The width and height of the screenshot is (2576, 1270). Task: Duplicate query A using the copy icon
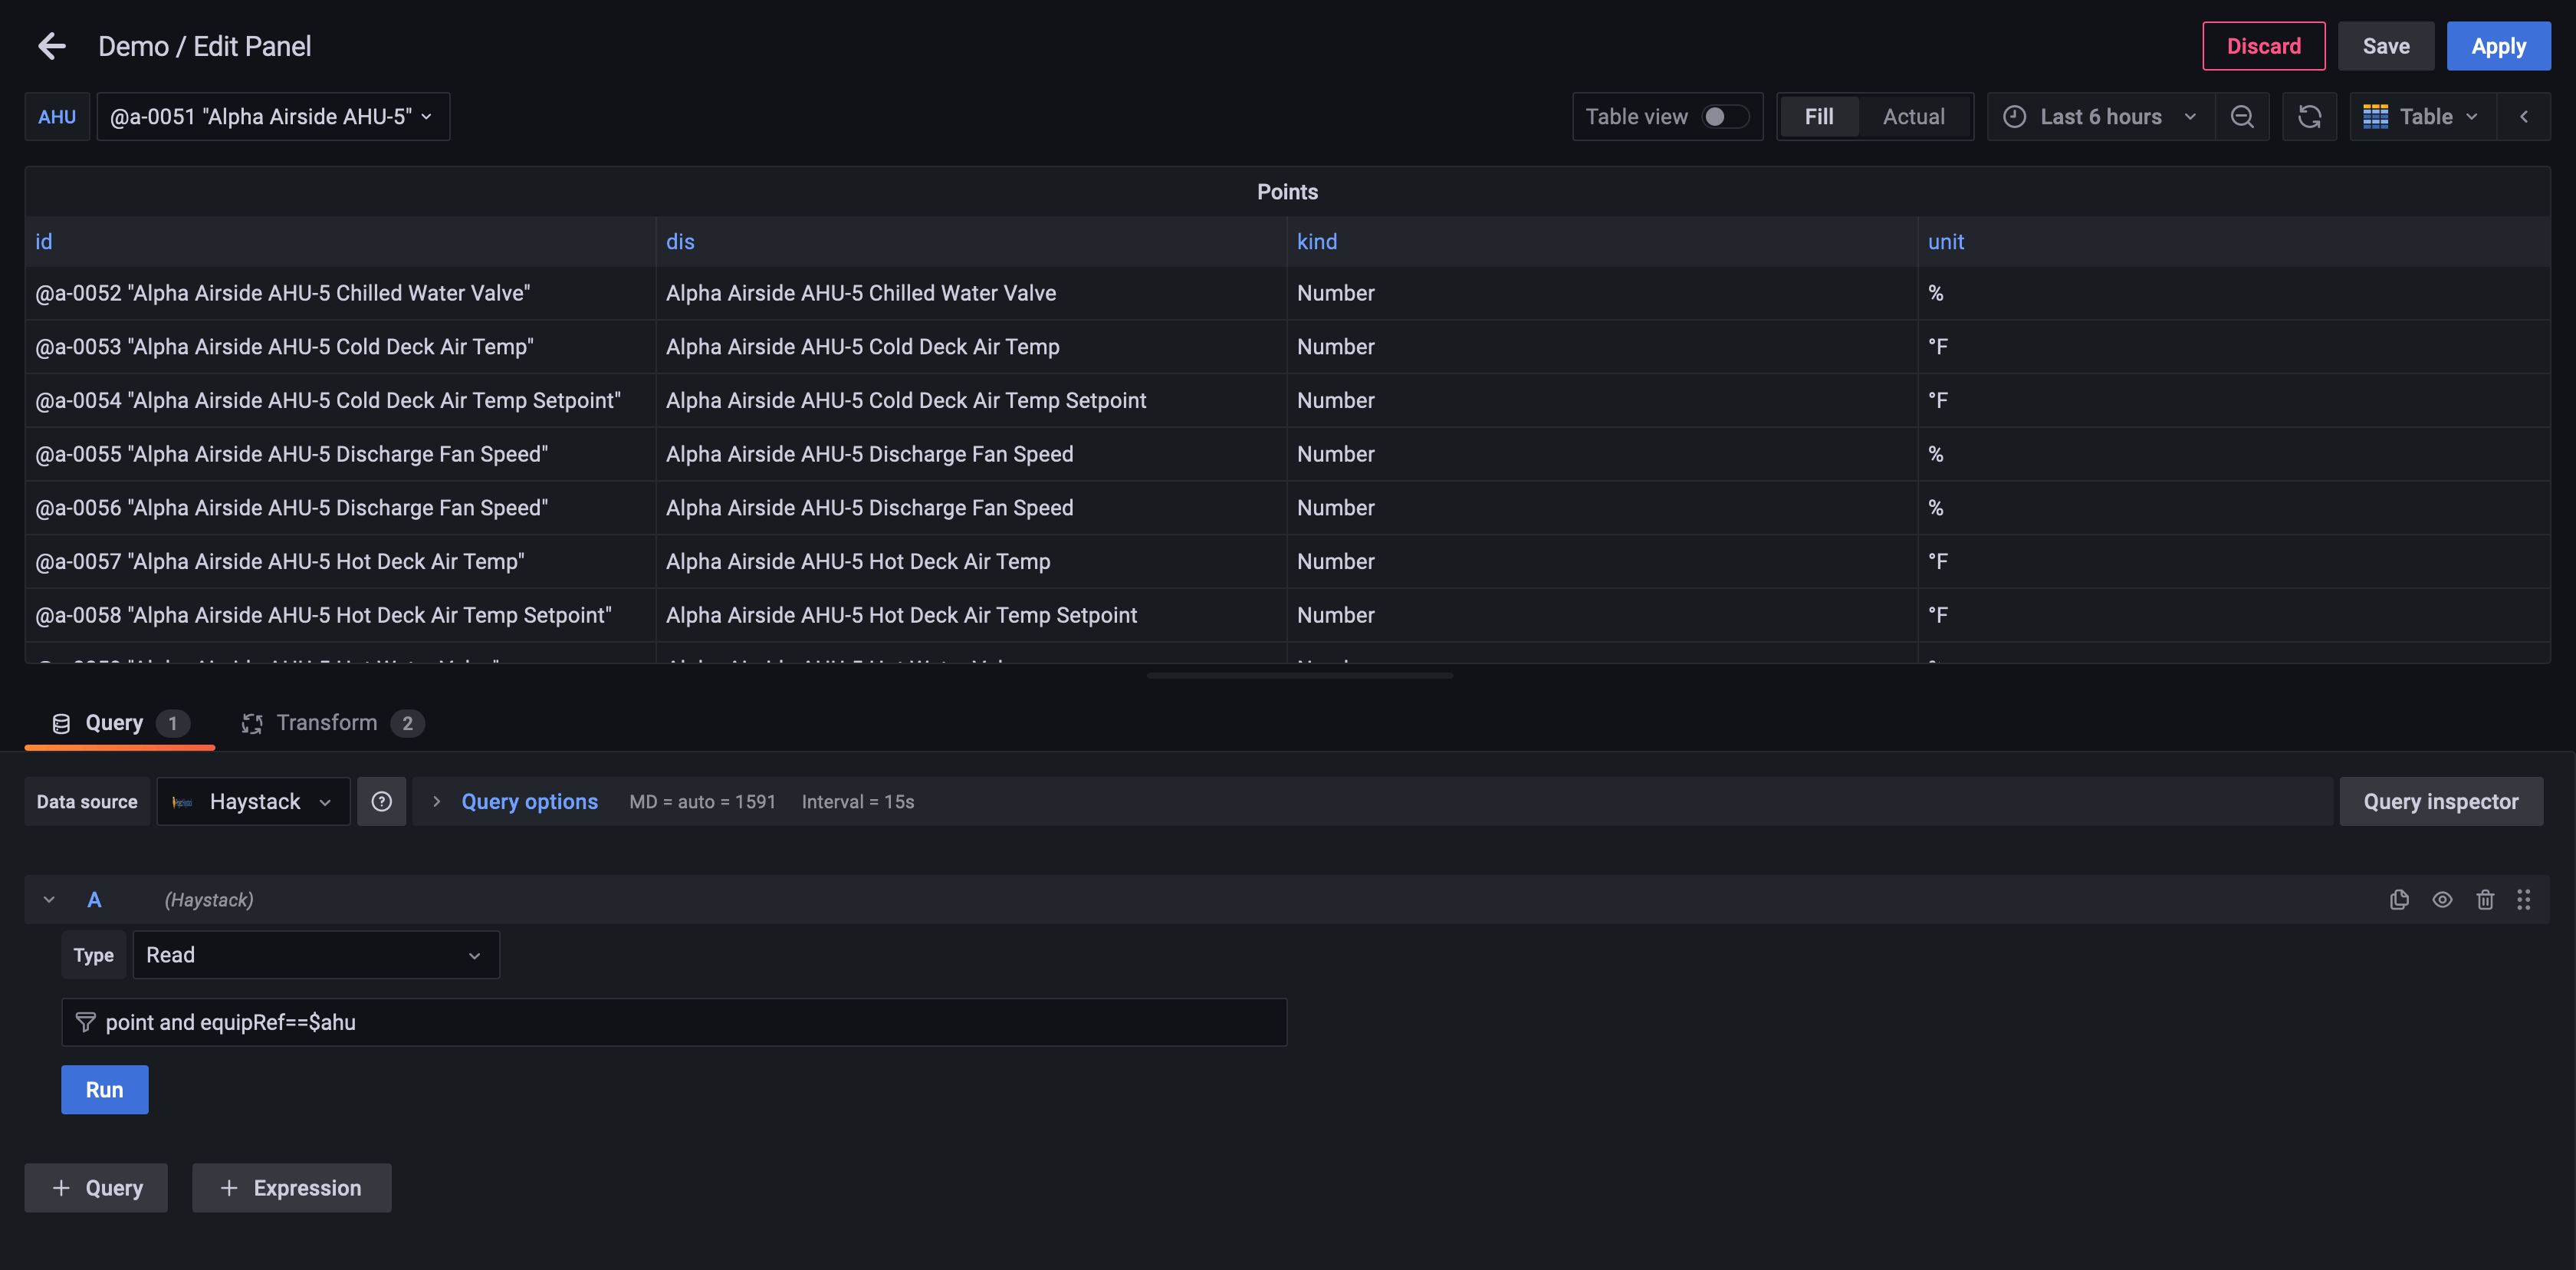pos(2399,899)
